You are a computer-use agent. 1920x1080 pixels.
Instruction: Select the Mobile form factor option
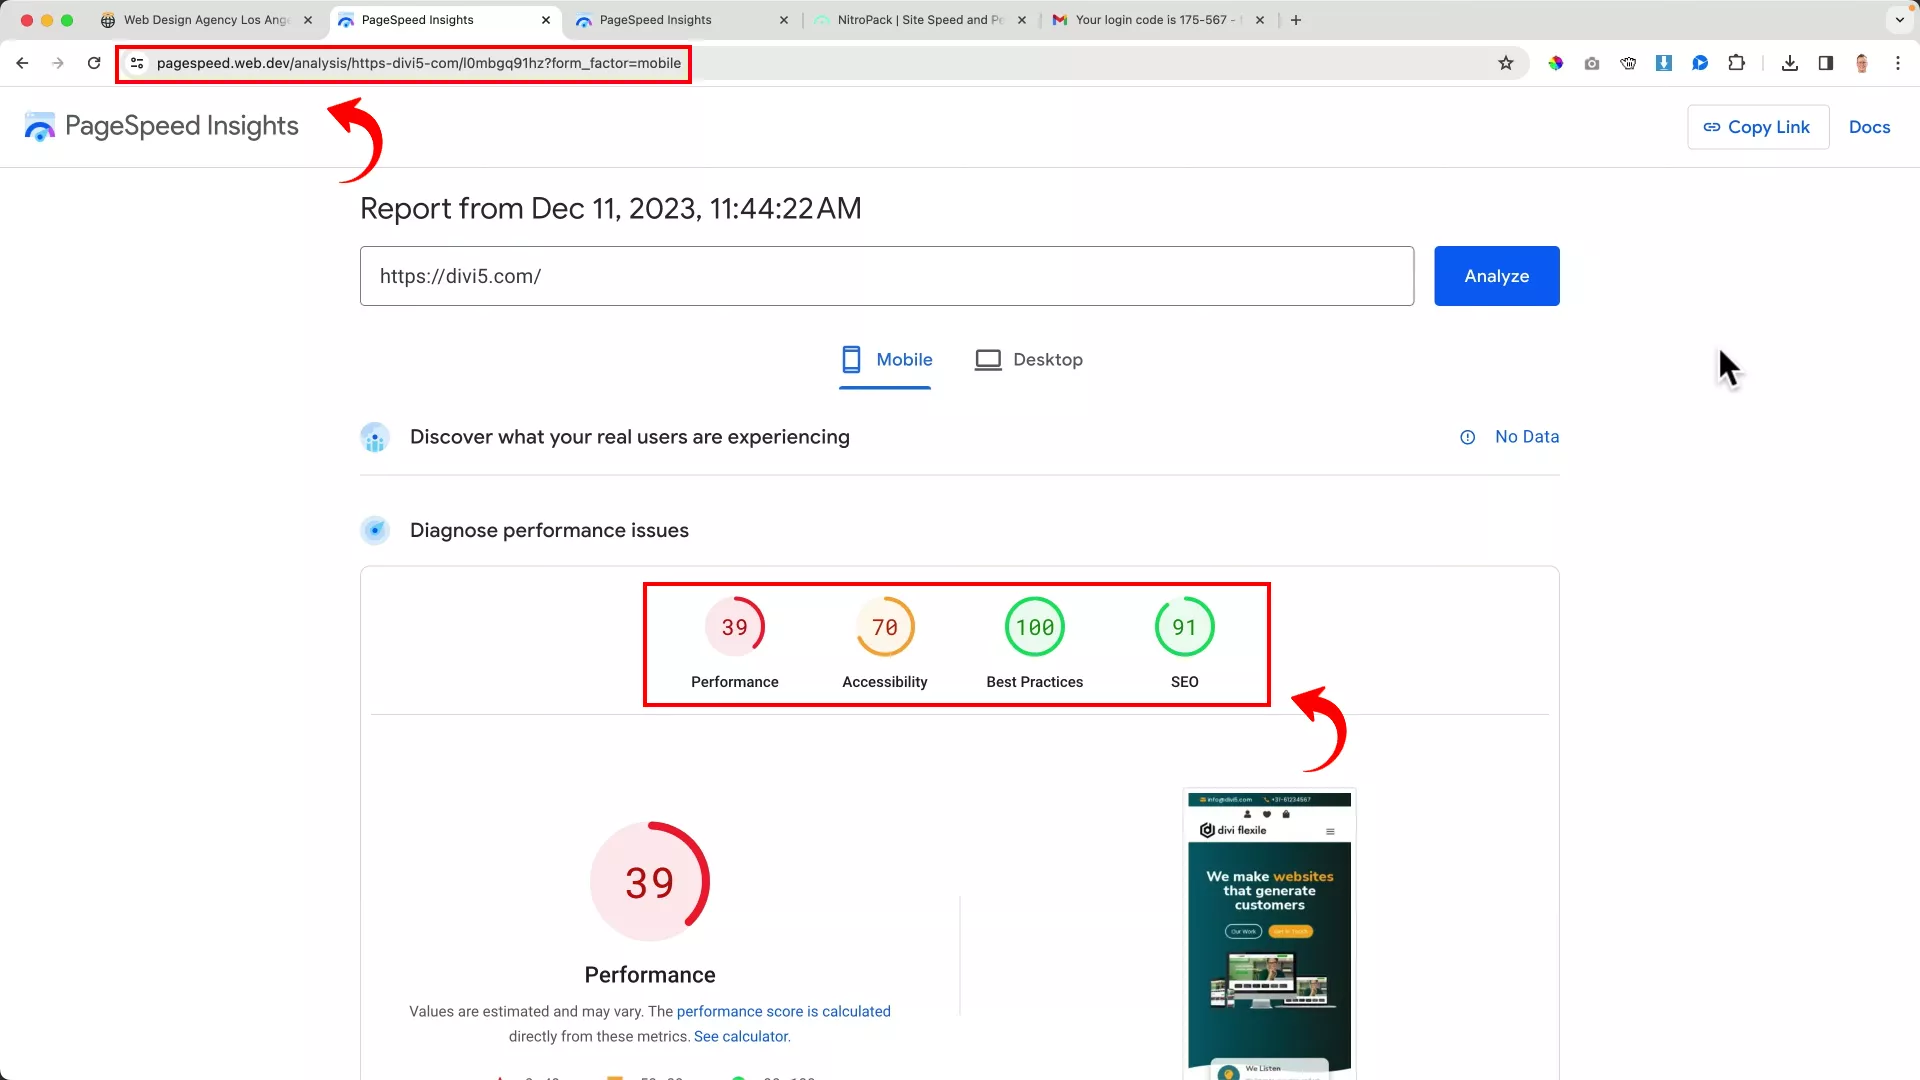pos(885,360)
